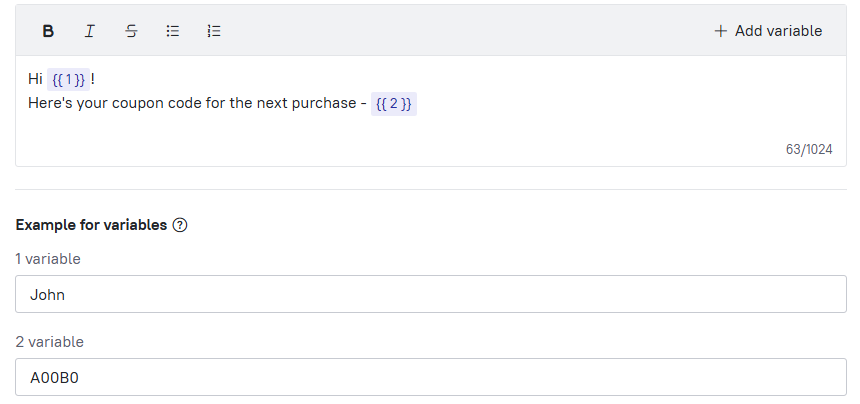
Task: Focus the 1 variable field containing John
Action: click(431, 294)
